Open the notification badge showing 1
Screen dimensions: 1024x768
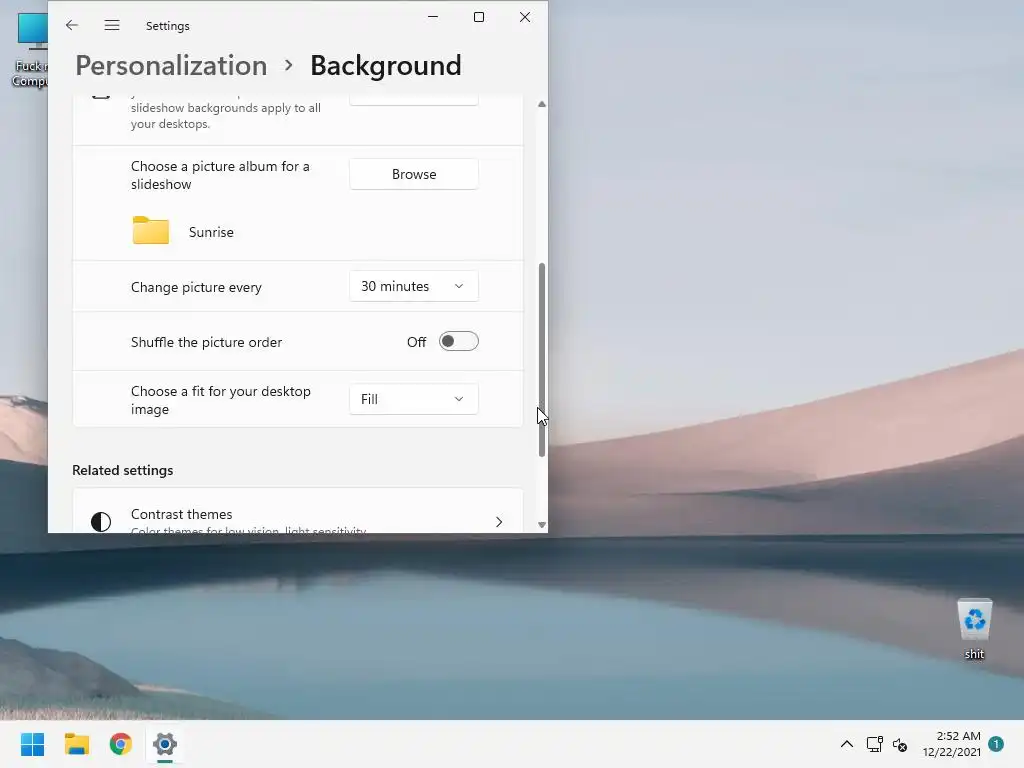pos(996,744)
